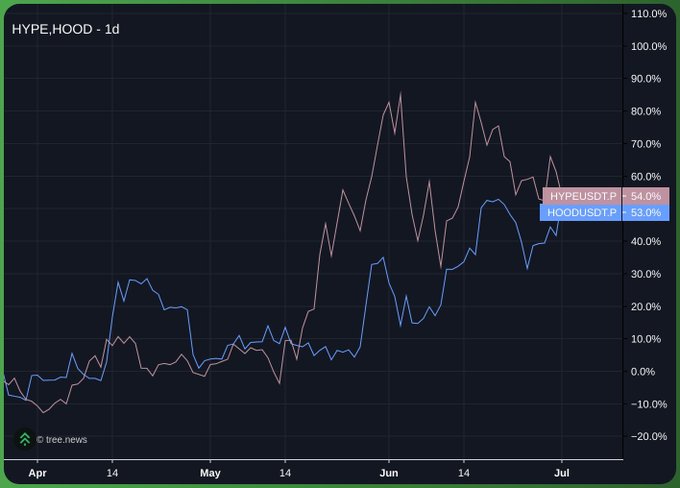Click the 90.0% axis label
The image size is (680, 488).
646,79
